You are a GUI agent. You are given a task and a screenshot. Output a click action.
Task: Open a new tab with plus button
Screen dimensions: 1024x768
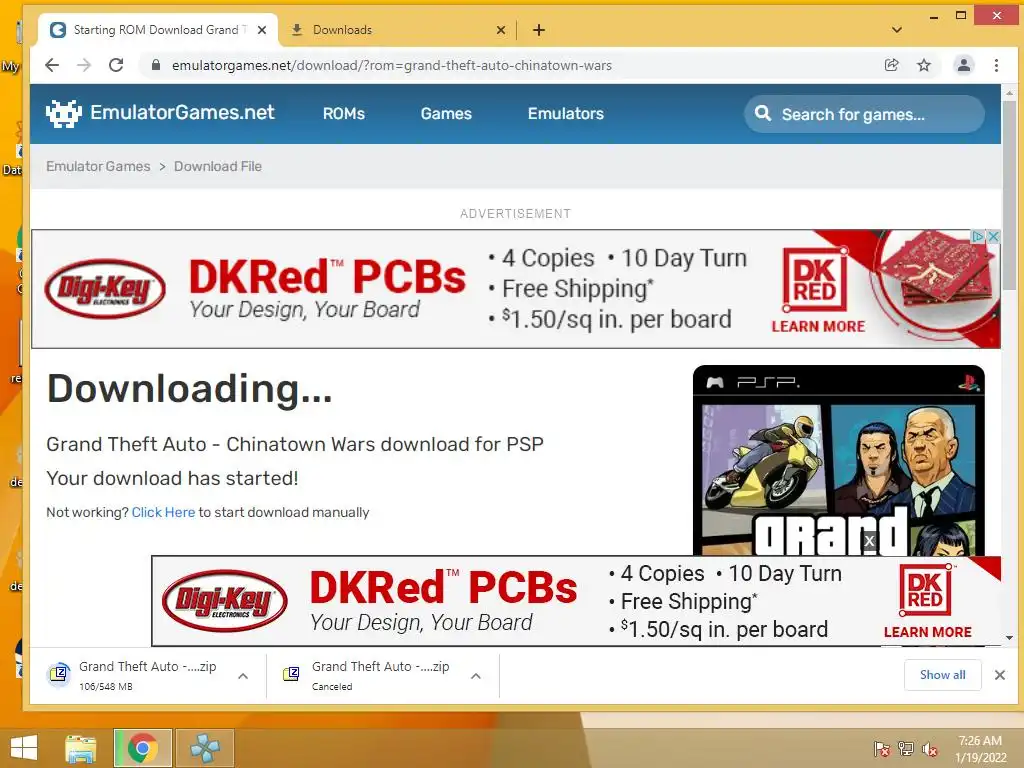coord(539,30)
